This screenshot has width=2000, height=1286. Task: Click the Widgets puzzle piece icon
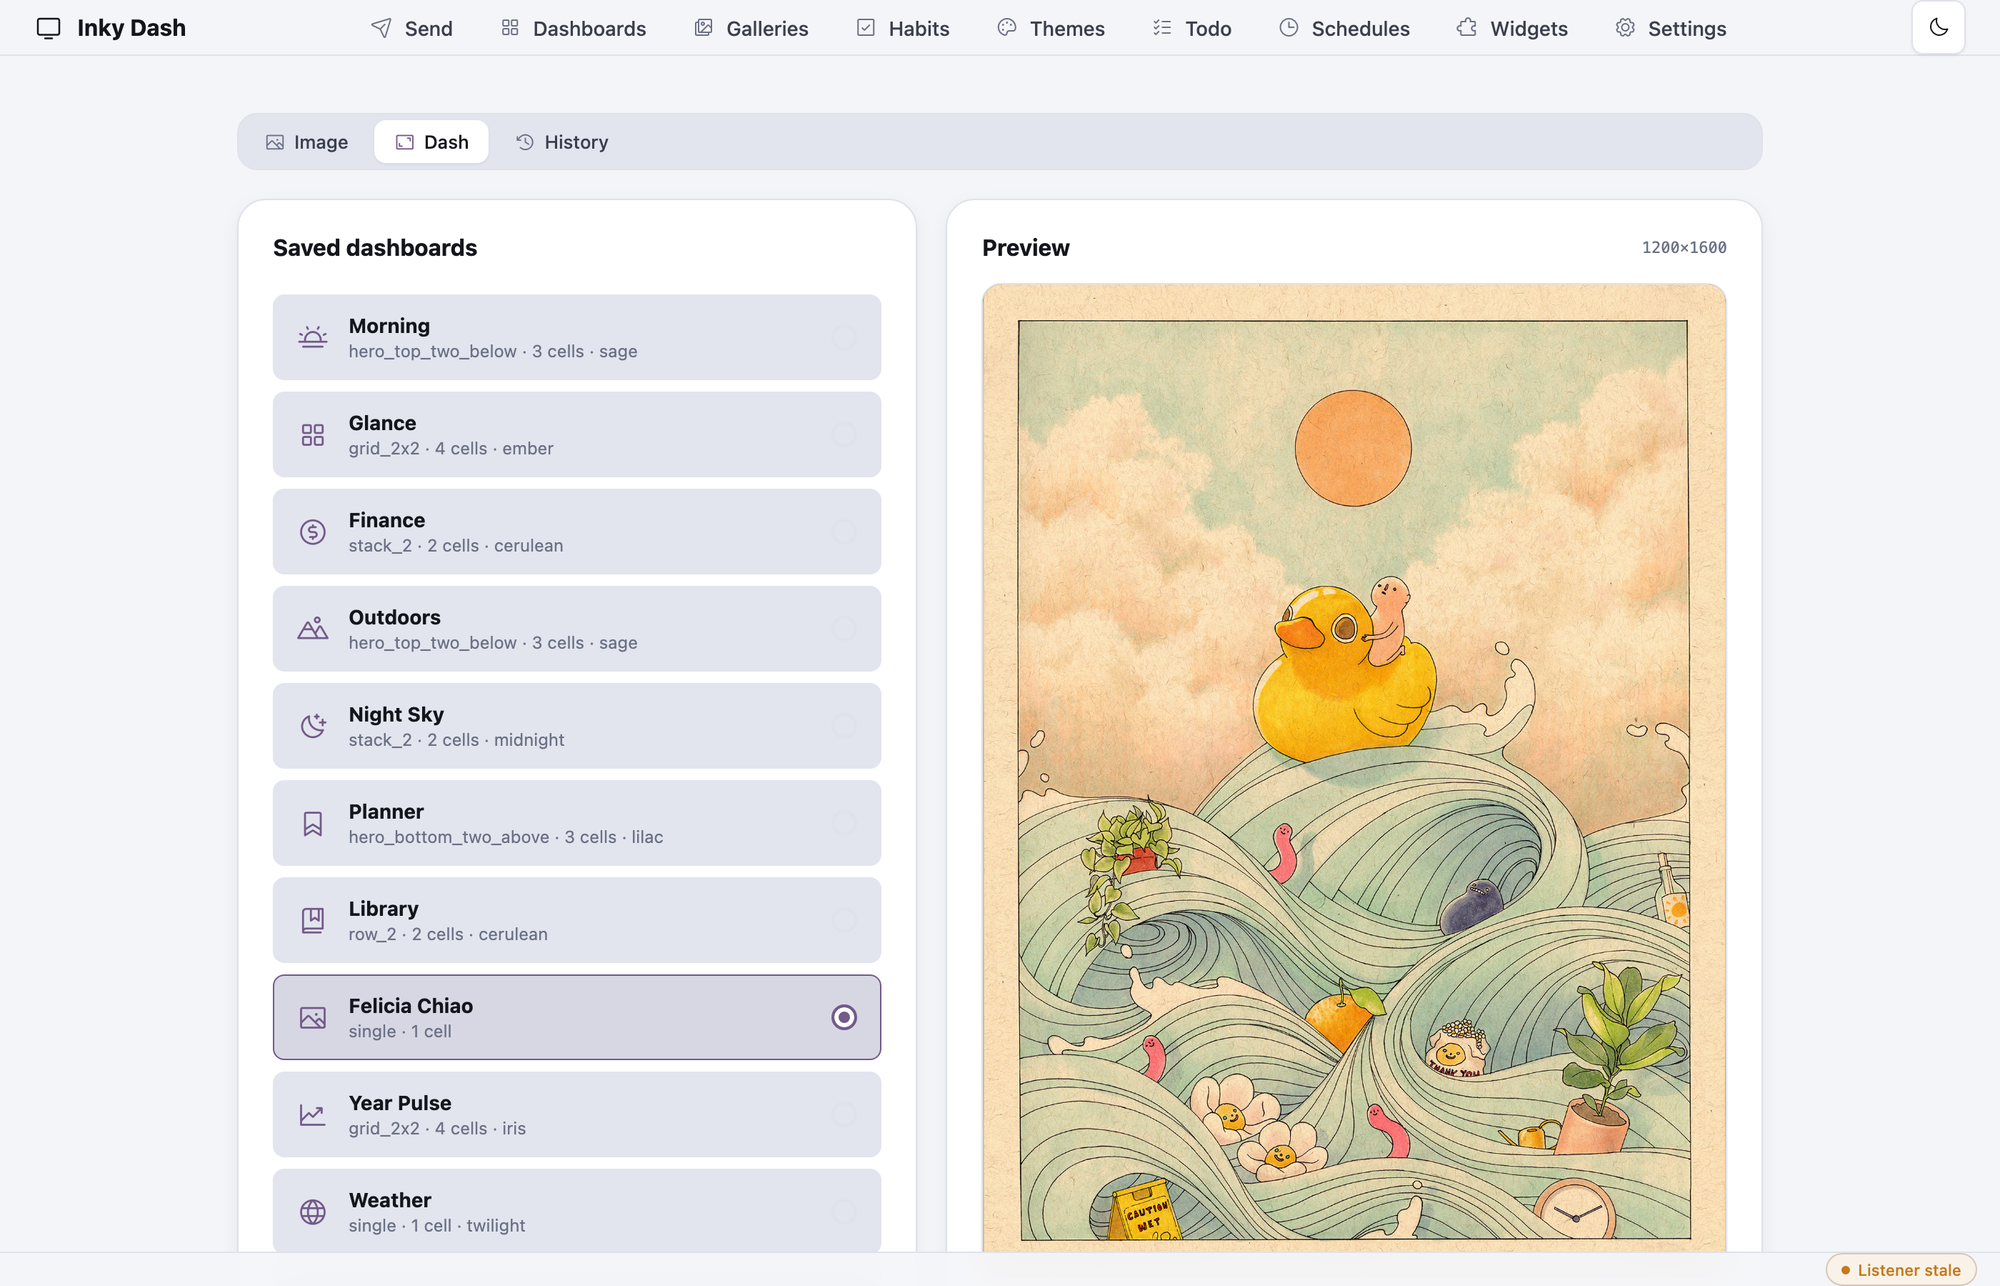point(1467,28)
